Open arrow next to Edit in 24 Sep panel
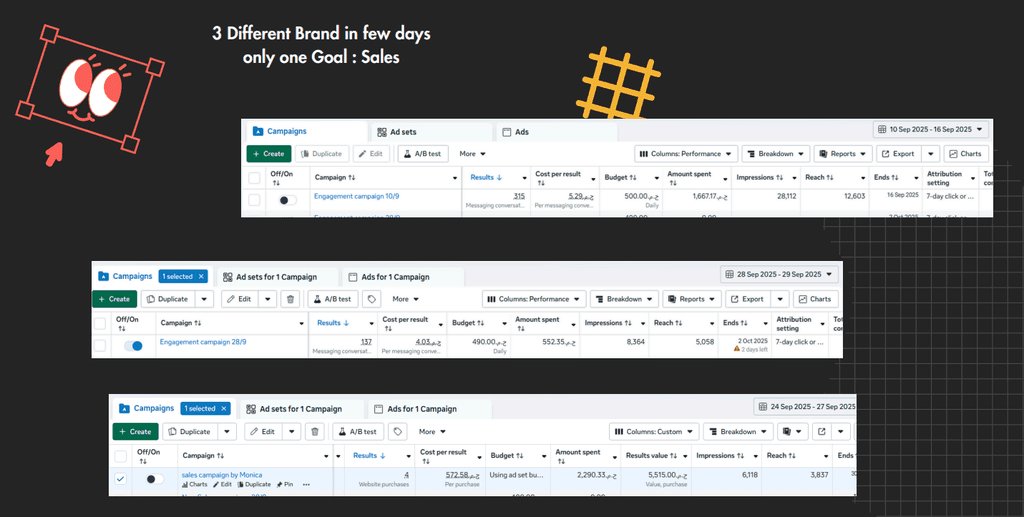Screen dimensions: 1024x517 [291, 431]
